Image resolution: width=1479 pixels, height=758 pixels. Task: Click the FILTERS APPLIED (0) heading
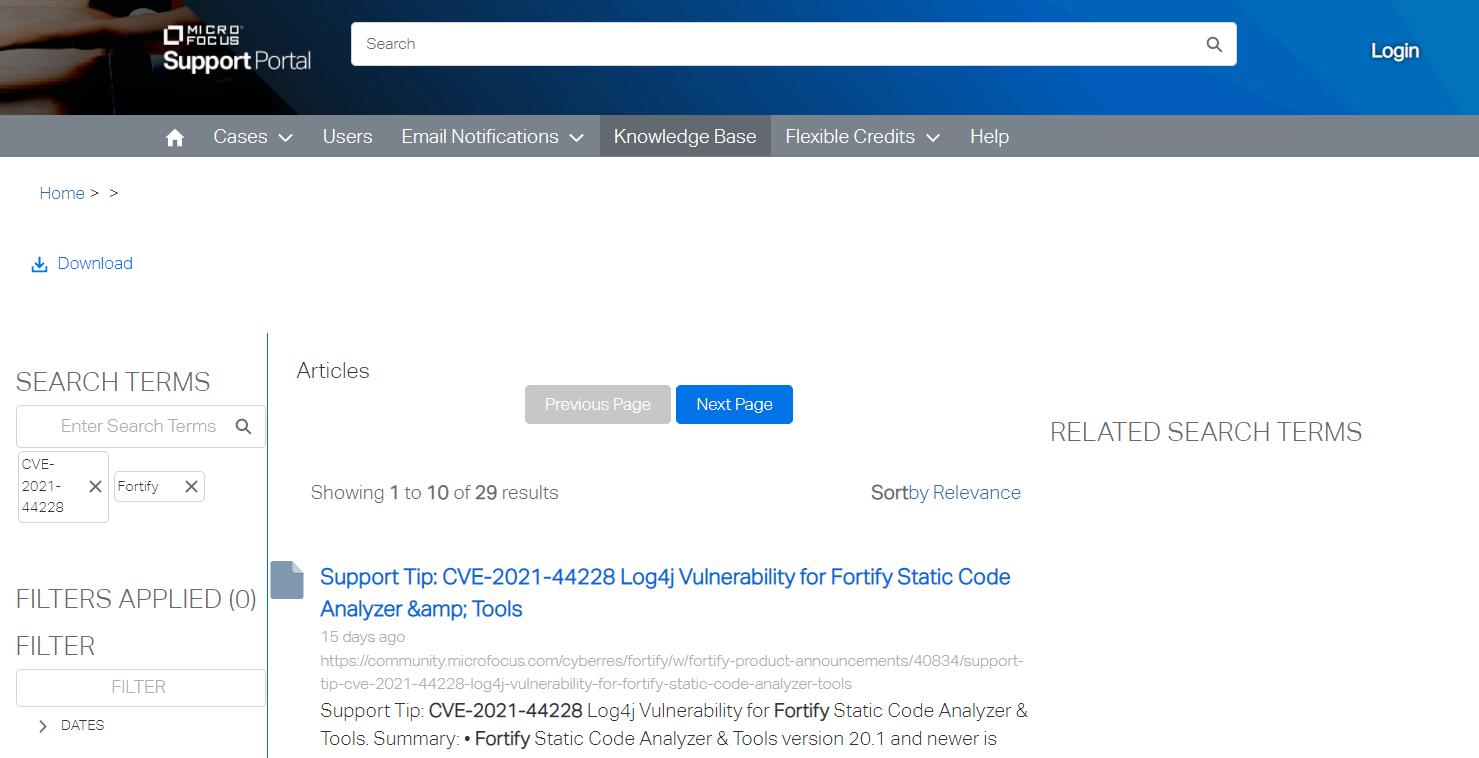coord(136,599)
